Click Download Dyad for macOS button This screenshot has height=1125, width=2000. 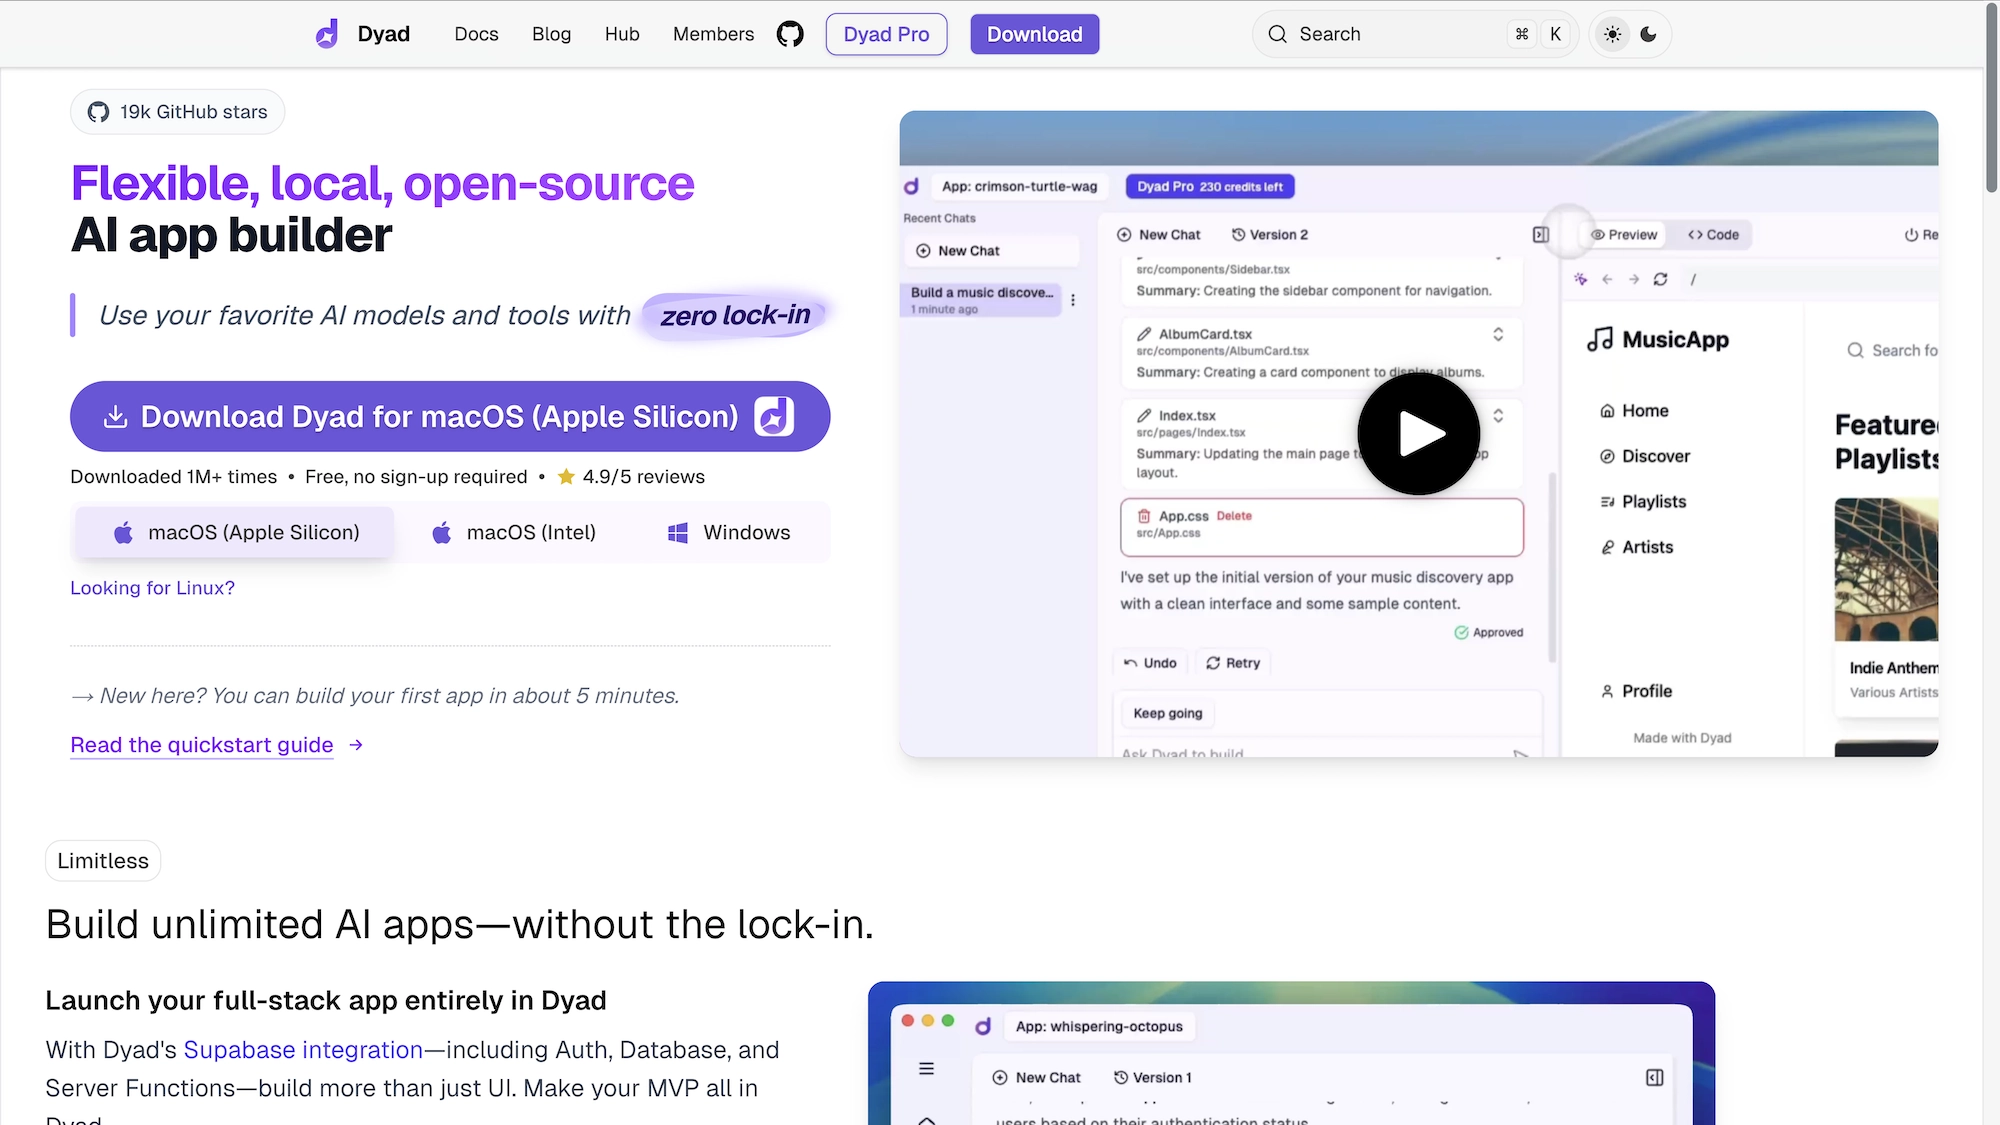point(450,416)
